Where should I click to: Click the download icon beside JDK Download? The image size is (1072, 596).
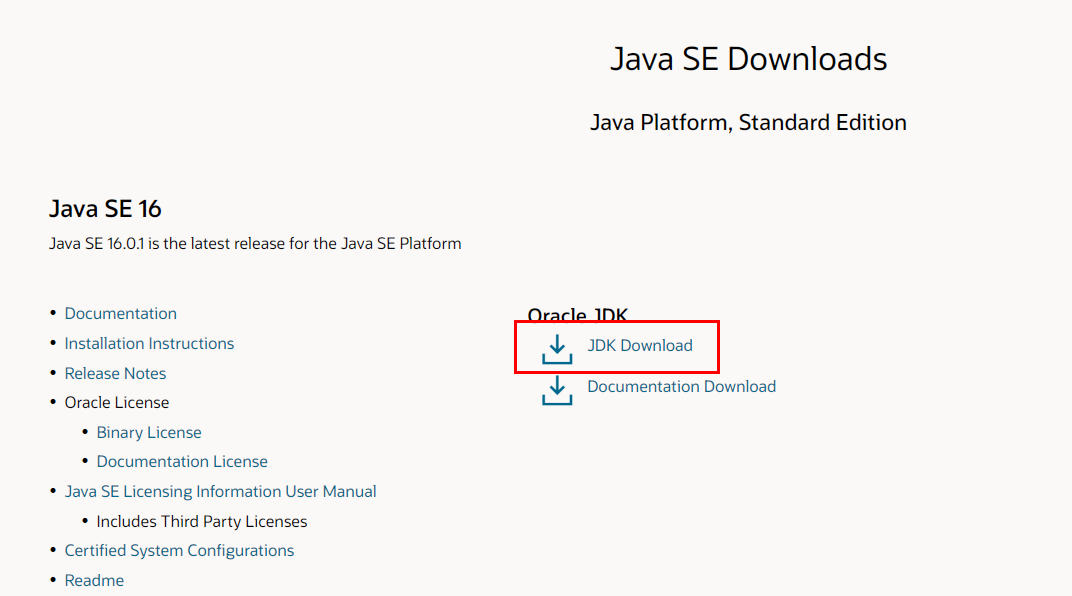click(x=557, y=349)
